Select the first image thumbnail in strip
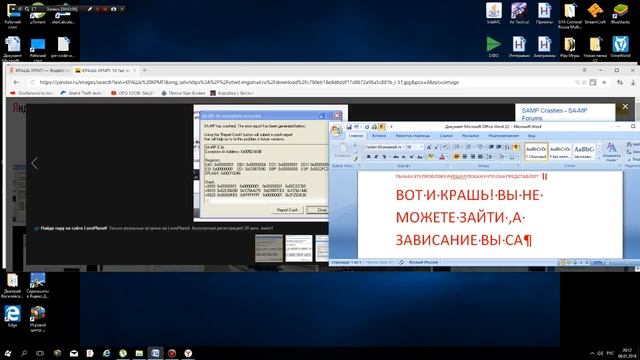Viewport: 640px width, 360px height. (x=269, y=248)
